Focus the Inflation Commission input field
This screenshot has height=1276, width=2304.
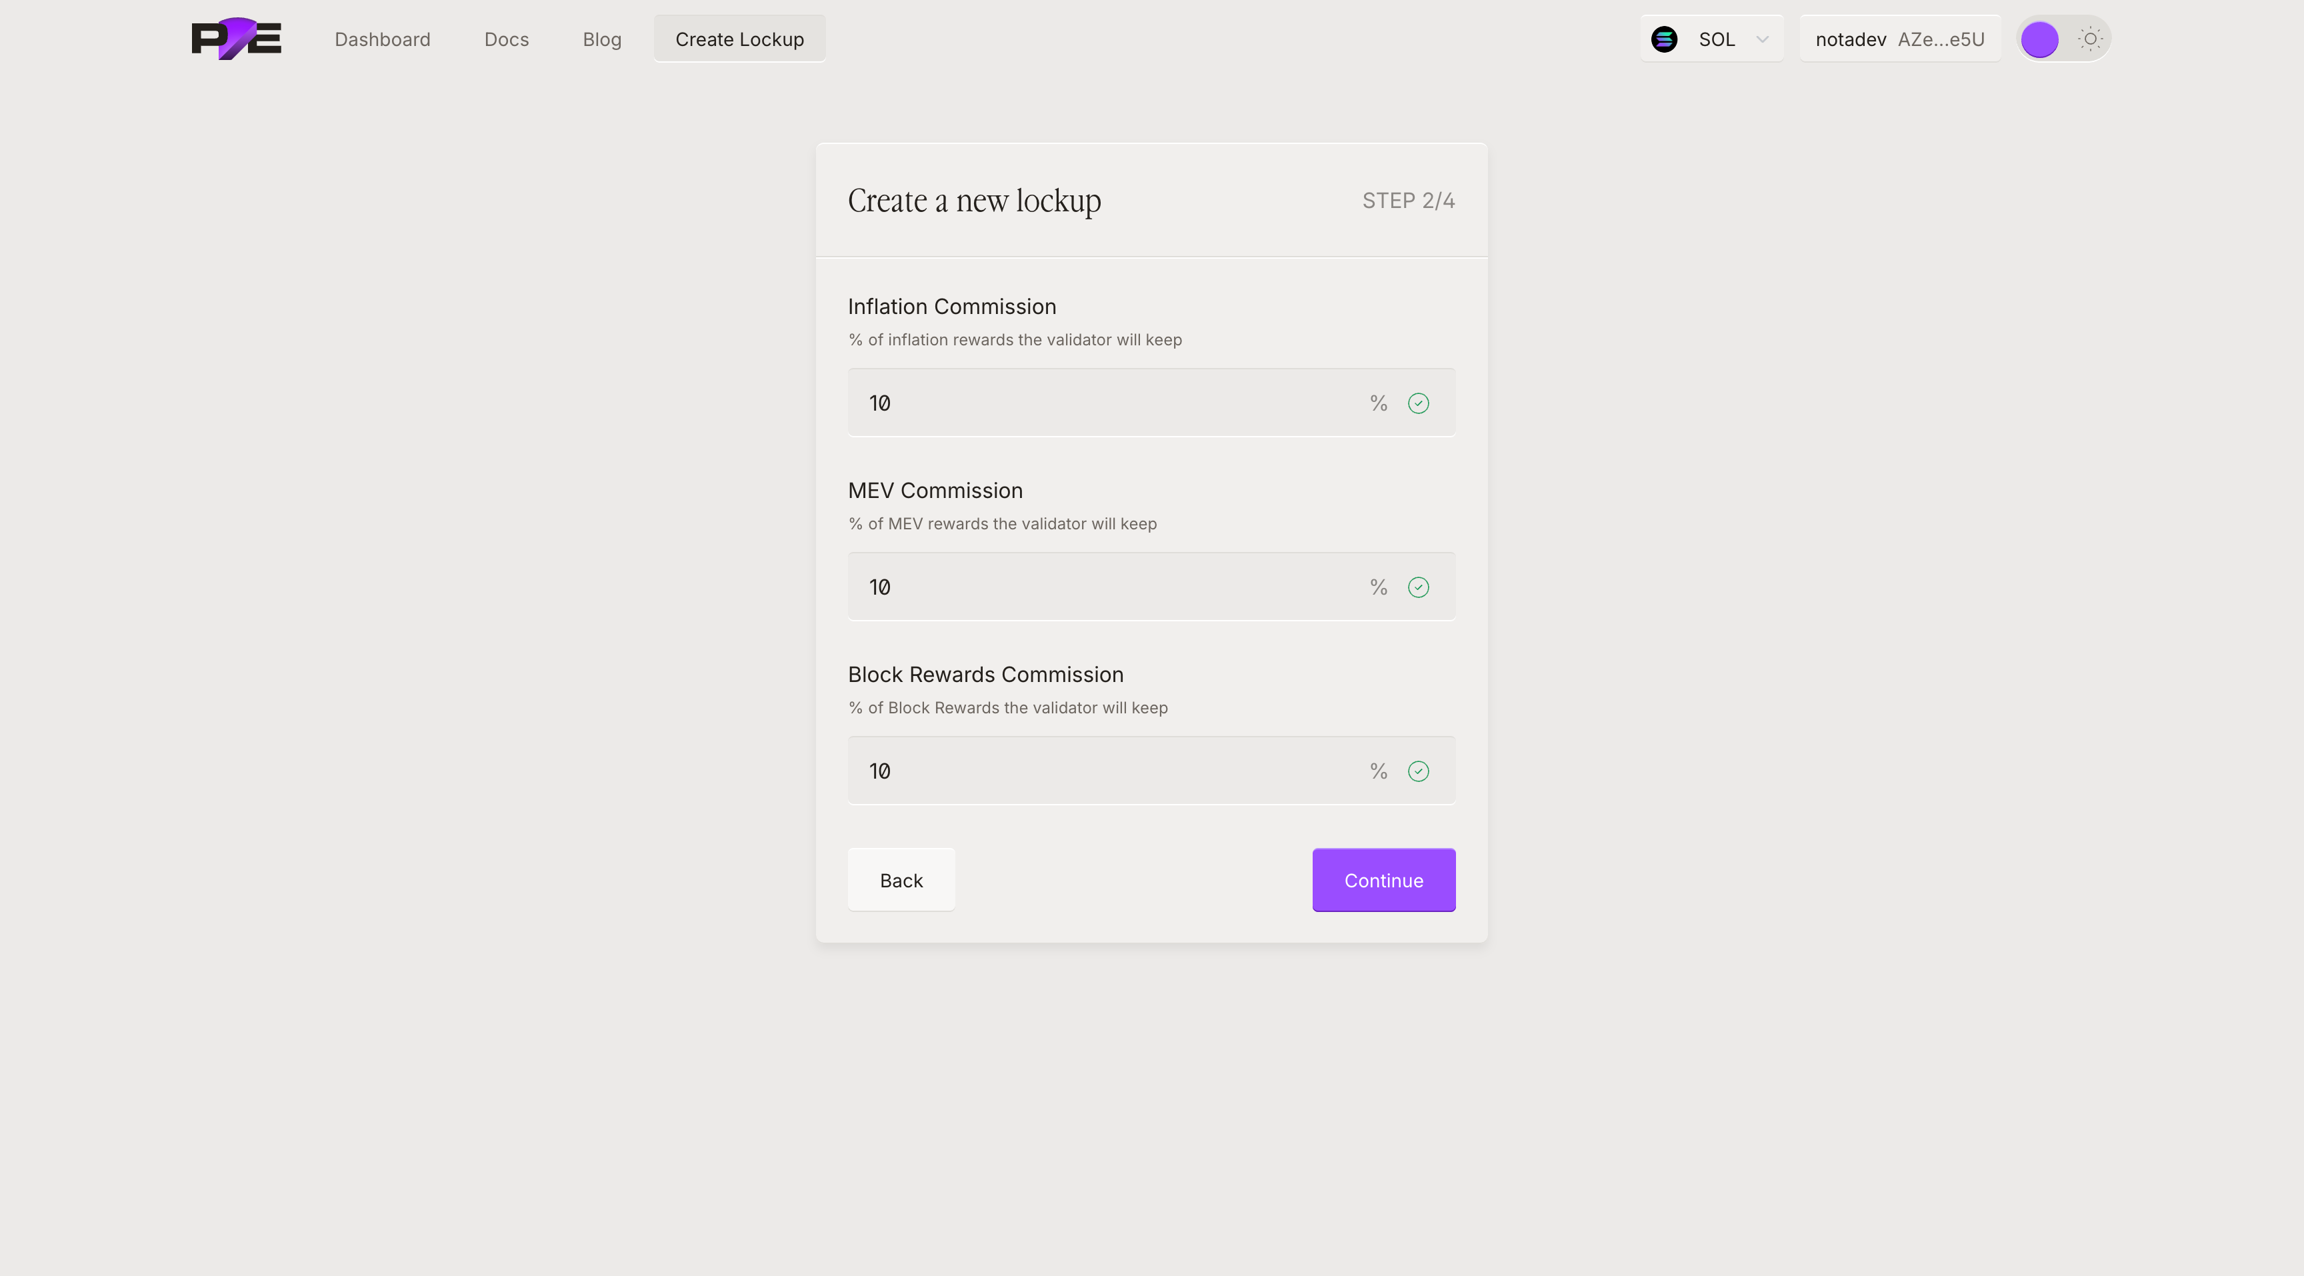click(x=1100, y=403)
